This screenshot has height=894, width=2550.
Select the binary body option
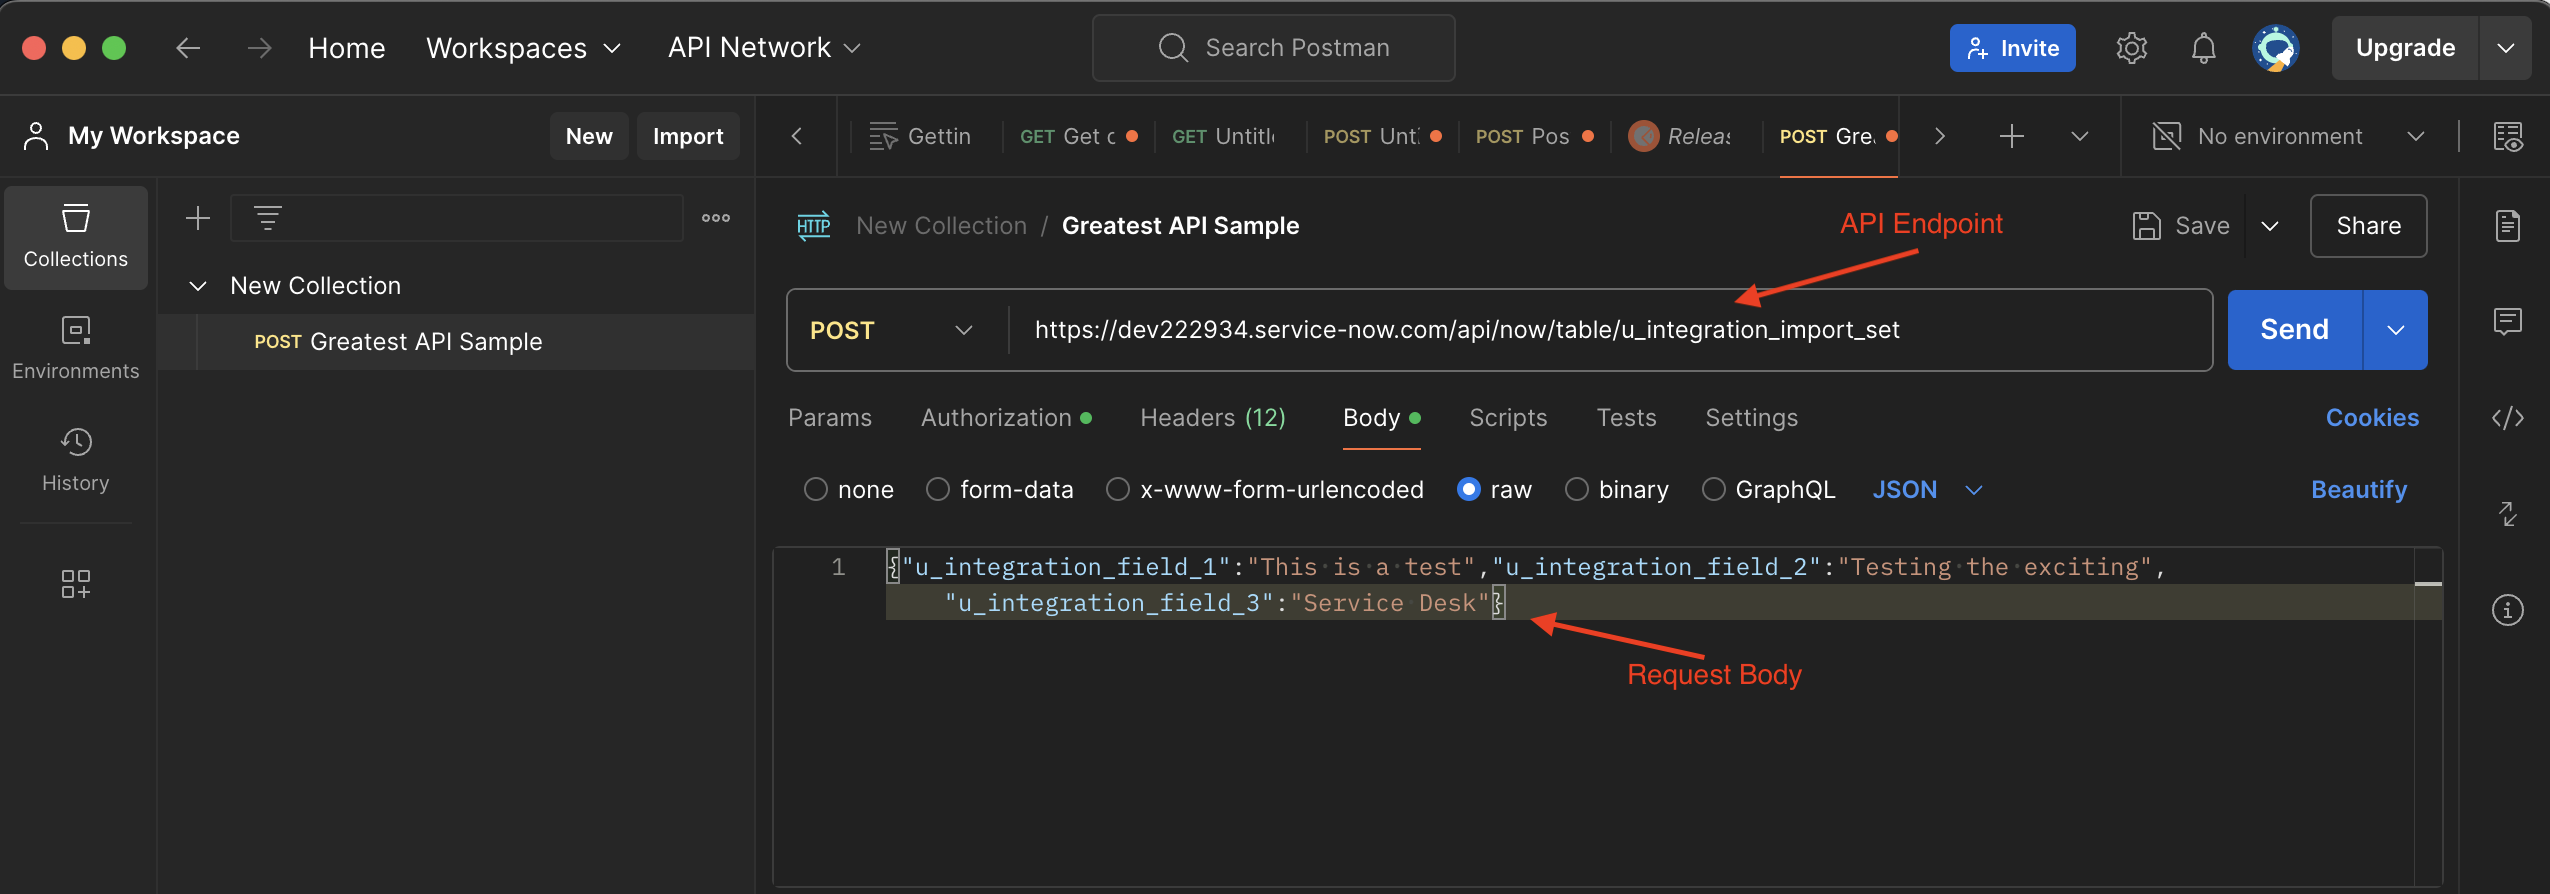(x=1576, y=489)
